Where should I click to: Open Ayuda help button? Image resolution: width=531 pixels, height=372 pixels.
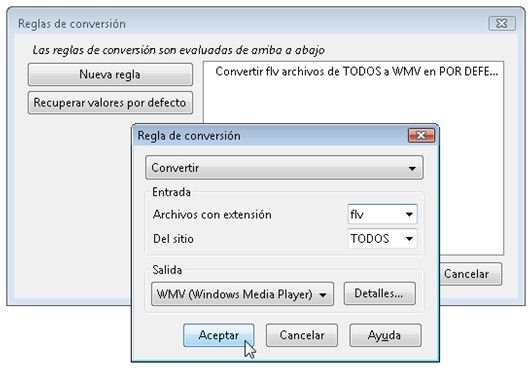(x=385, y=335)
